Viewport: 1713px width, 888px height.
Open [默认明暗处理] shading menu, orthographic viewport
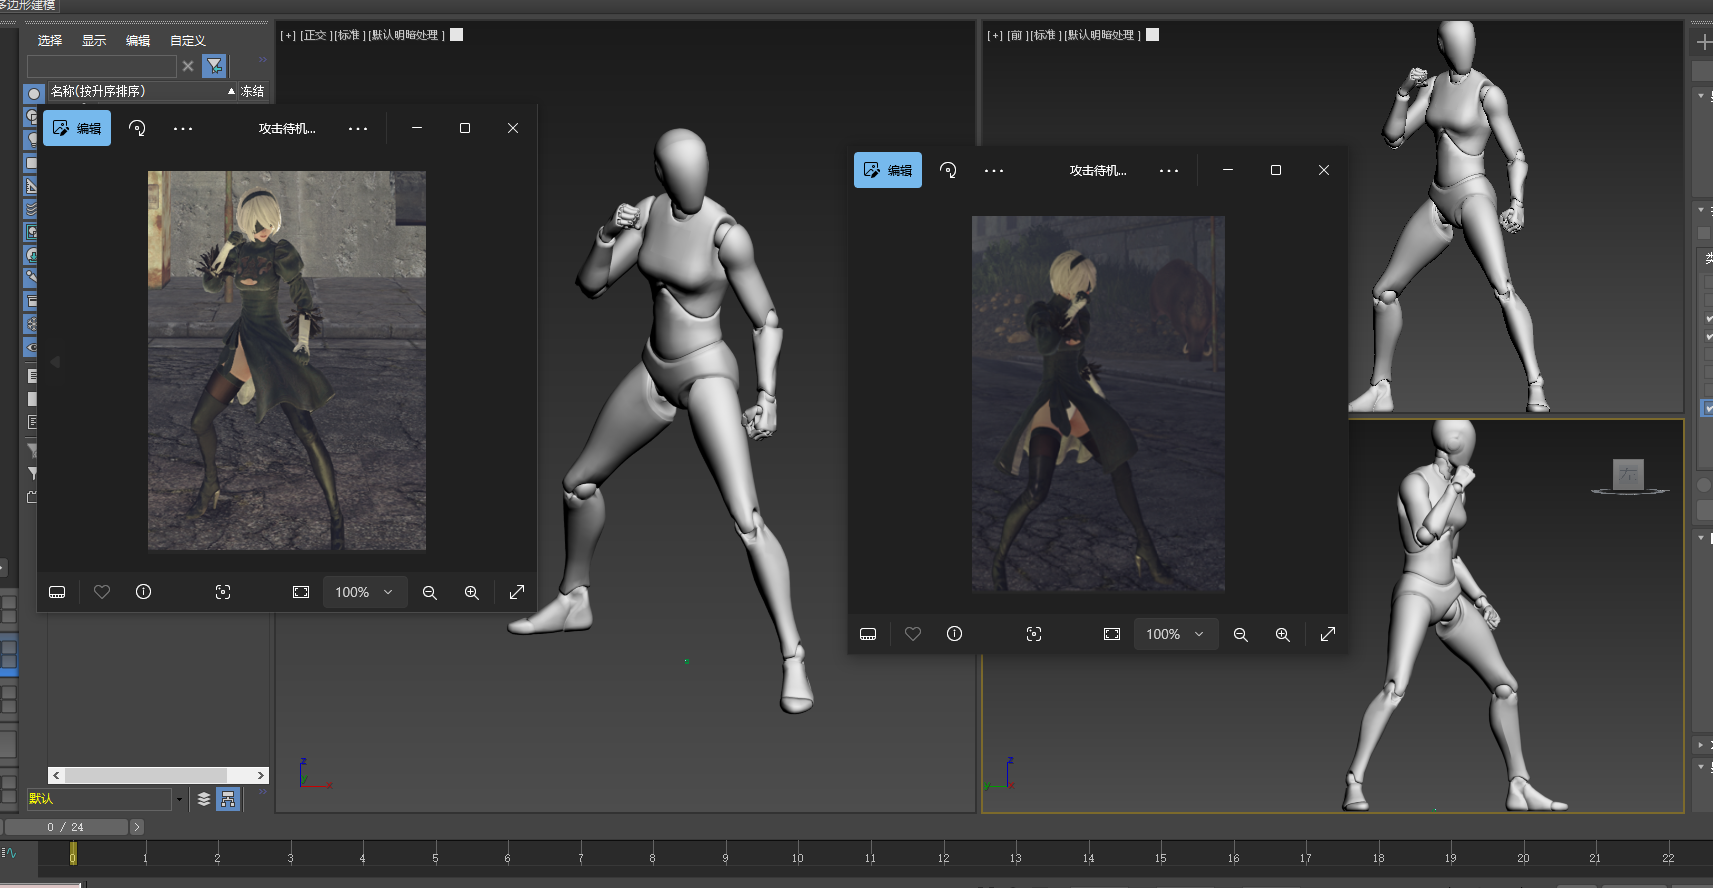(x=406, y=35)
